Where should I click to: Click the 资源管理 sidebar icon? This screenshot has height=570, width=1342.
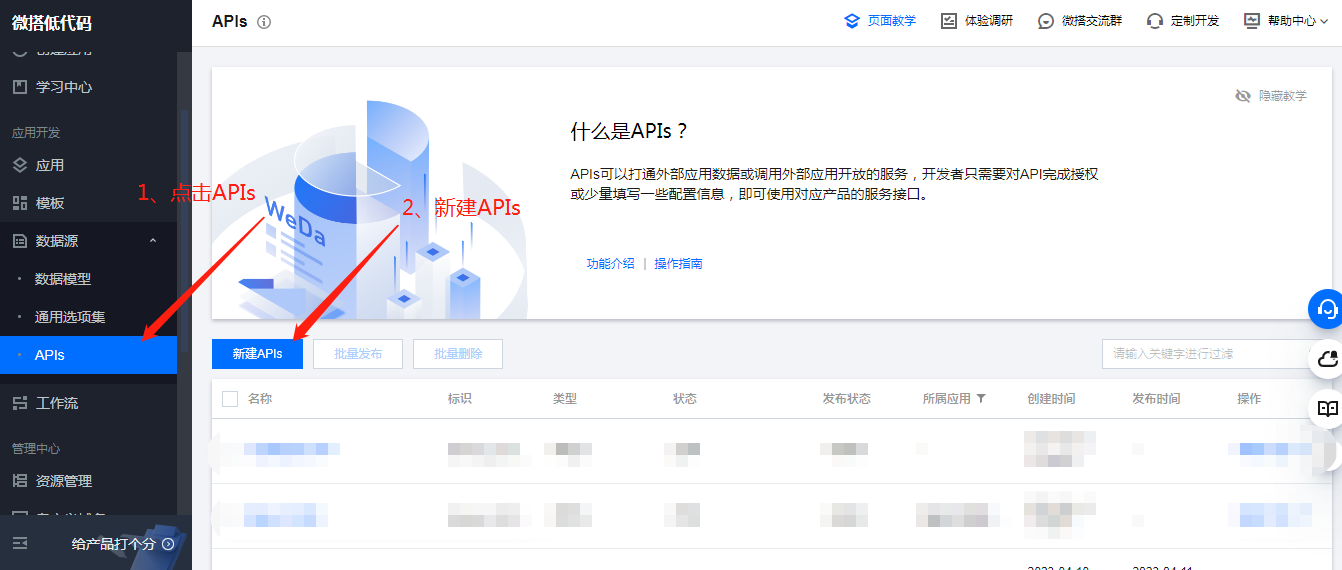20,481
